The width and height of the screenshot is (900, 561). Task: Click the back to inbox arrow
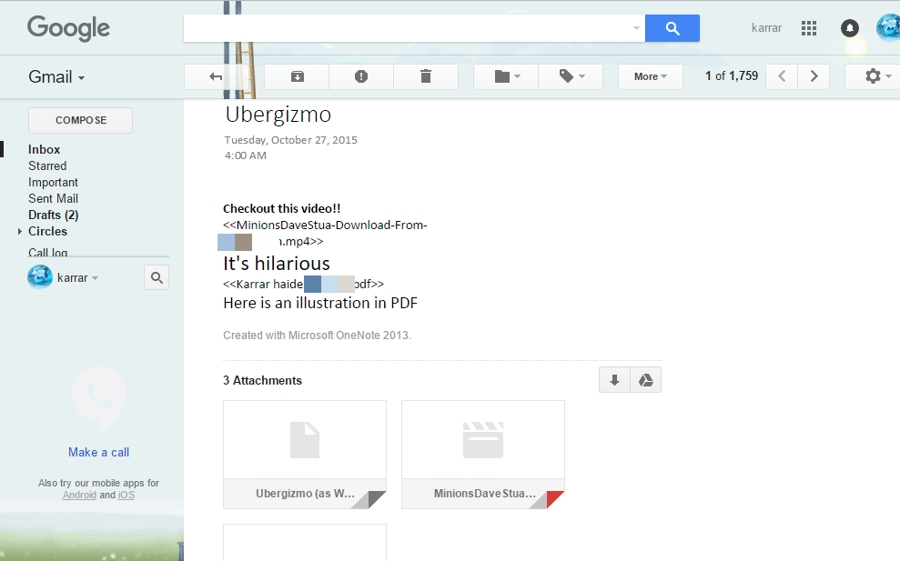[216, 76]
